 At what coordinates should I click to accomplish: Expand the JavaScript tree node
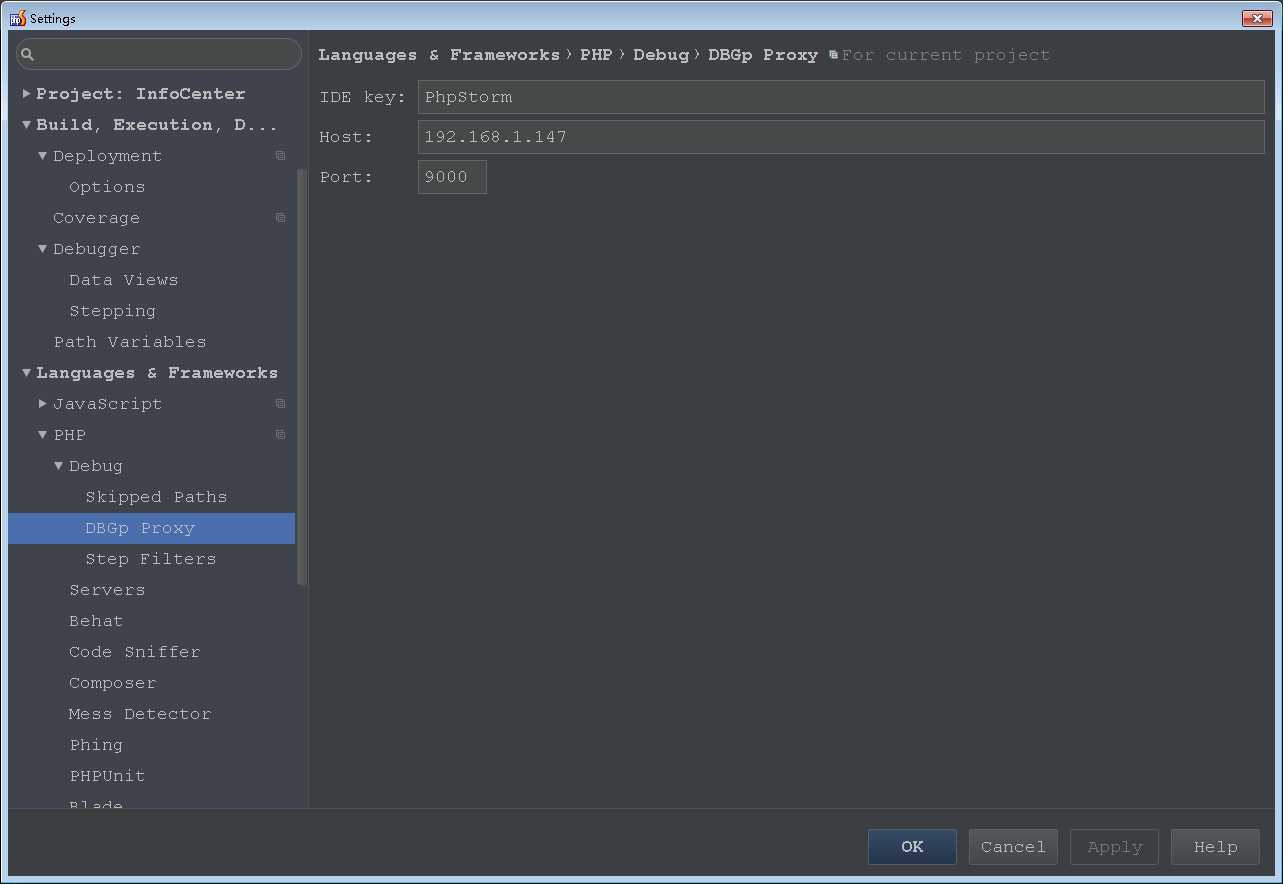[42, 404]
